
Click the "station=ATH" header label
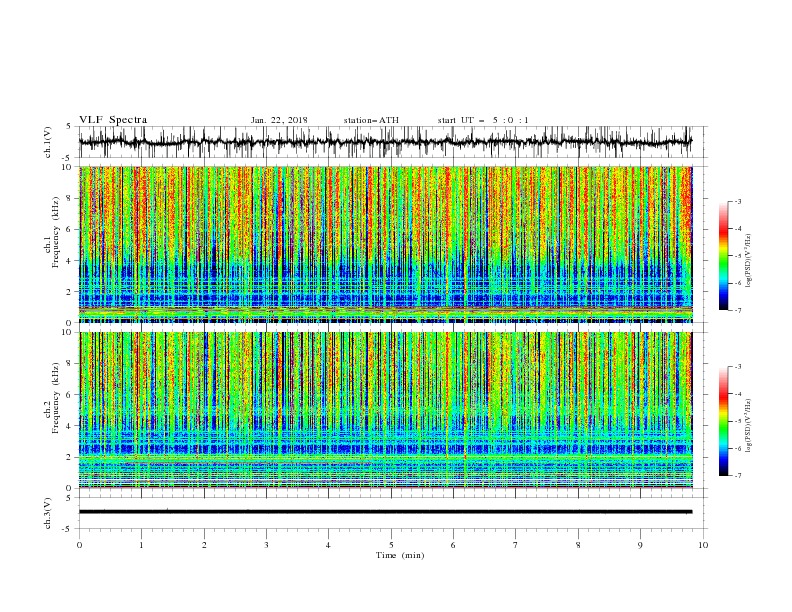pos(371,120)
